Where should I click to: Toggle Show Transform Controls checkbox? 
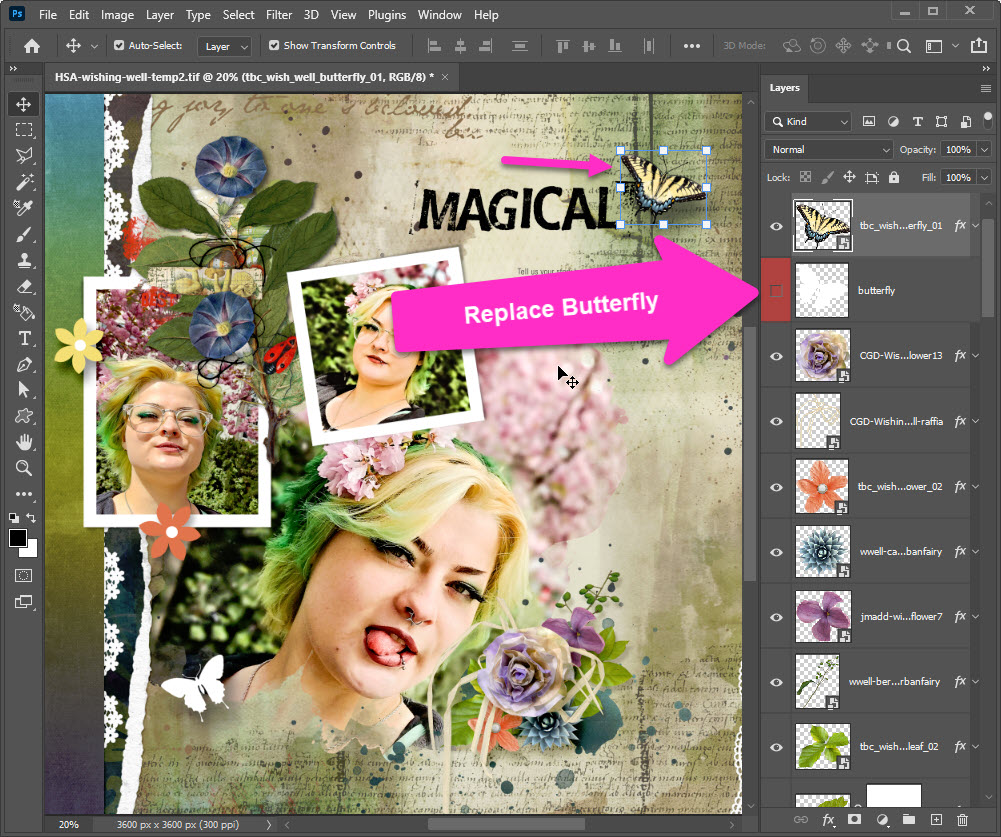pyautogui.click(x=274, y=46)
